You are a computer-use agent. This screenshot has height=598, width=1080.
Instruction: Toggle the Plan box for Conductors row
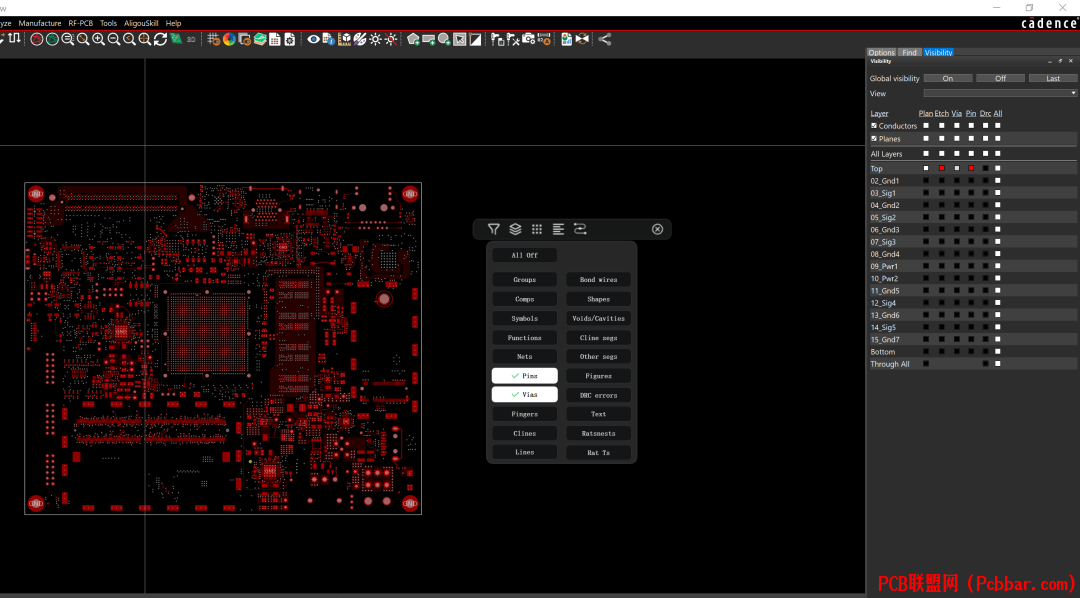click(926, 126)
